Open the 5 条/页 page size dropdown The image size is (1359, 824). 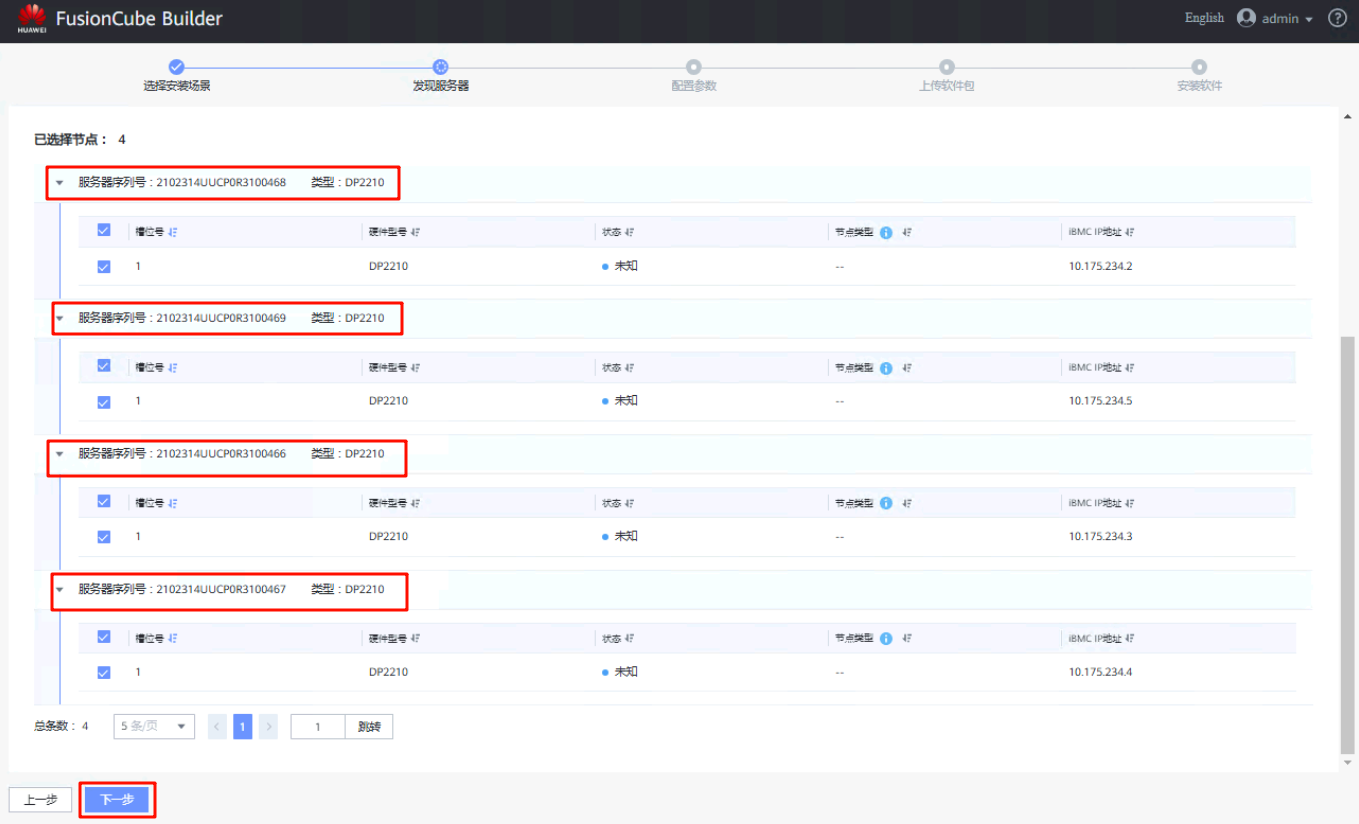(x=154, y=727)
